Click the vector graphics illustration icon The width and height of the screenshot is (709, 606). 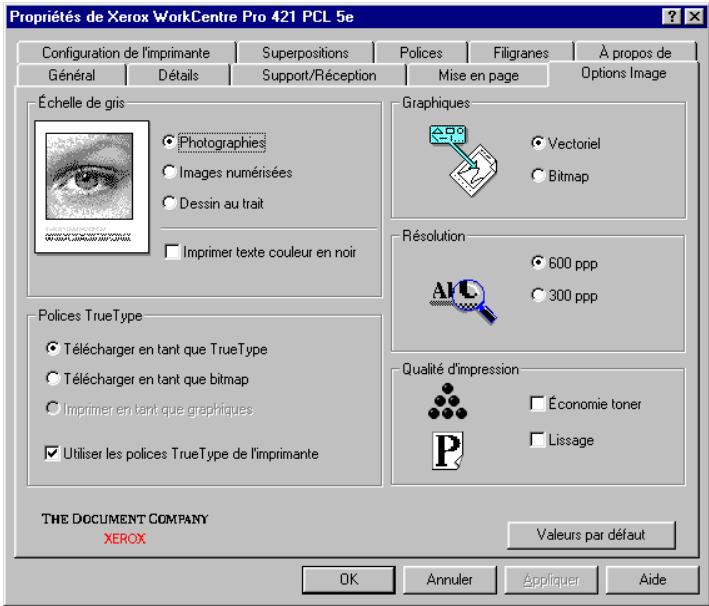pyautogui.click(x=463, y=160)
